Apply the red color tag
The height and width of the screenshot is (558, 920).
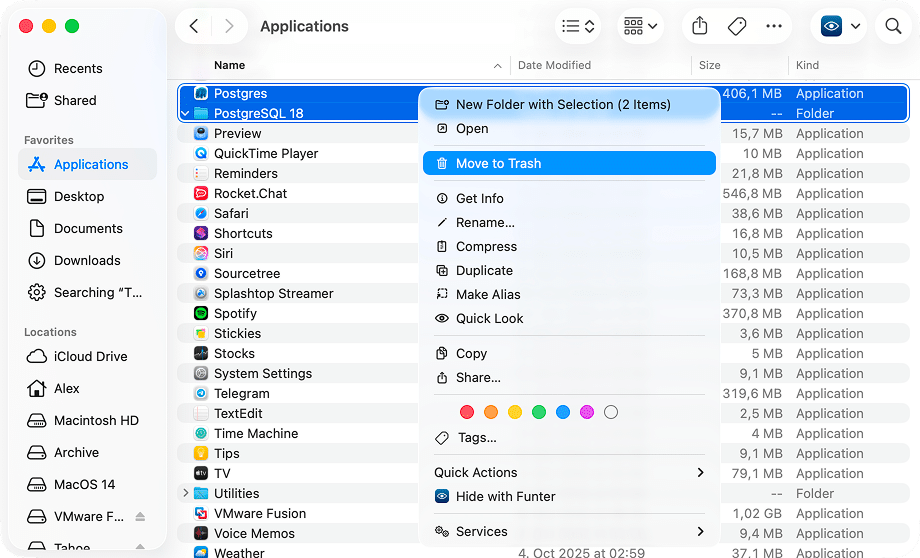tap(466, 412)
